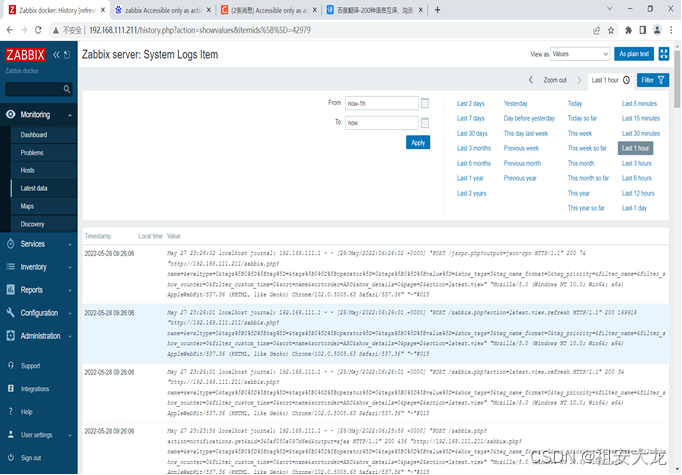
Task: Click the Reports chart icon
Action: click(11, 290)
